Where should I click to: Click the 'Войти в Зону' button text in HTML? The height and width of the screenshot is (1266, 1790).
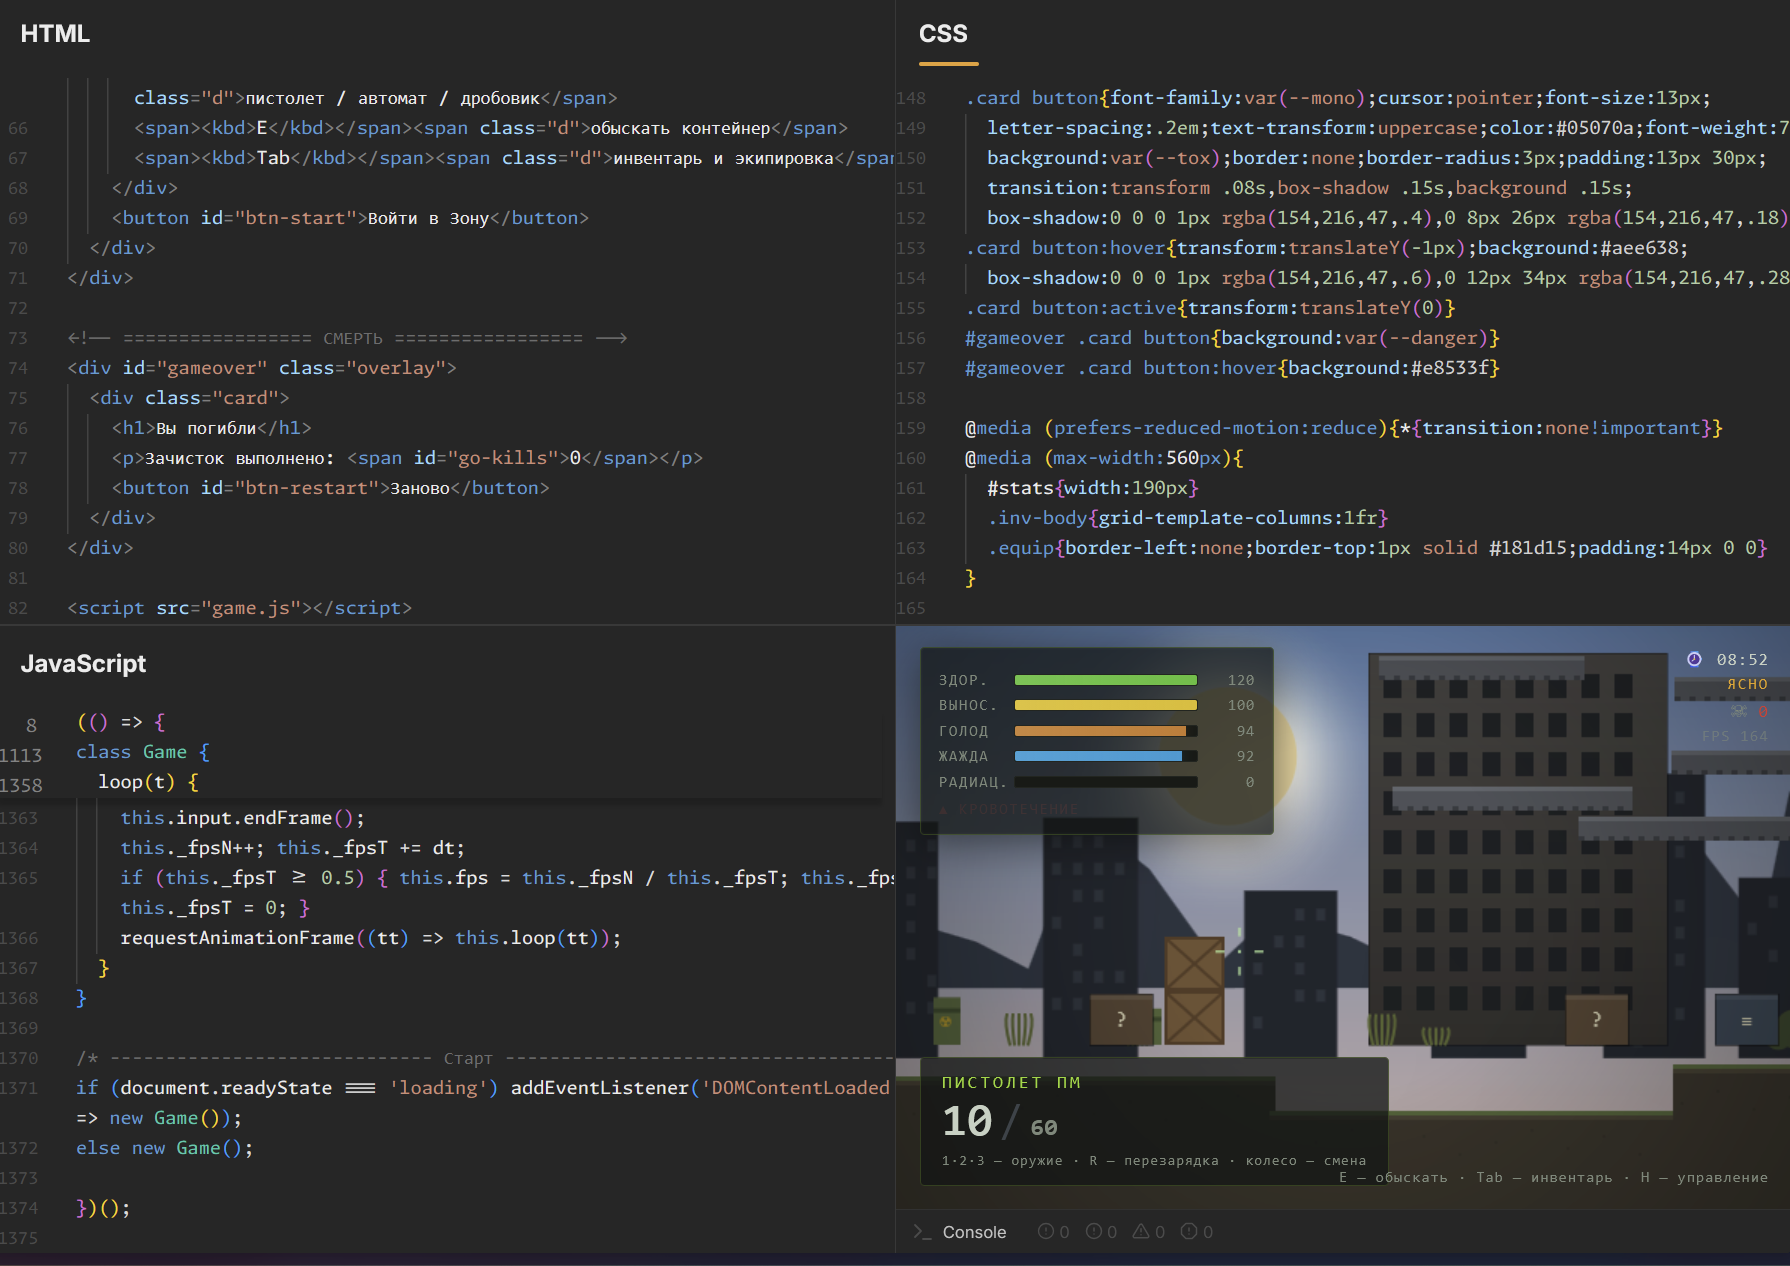coord(428,218)
